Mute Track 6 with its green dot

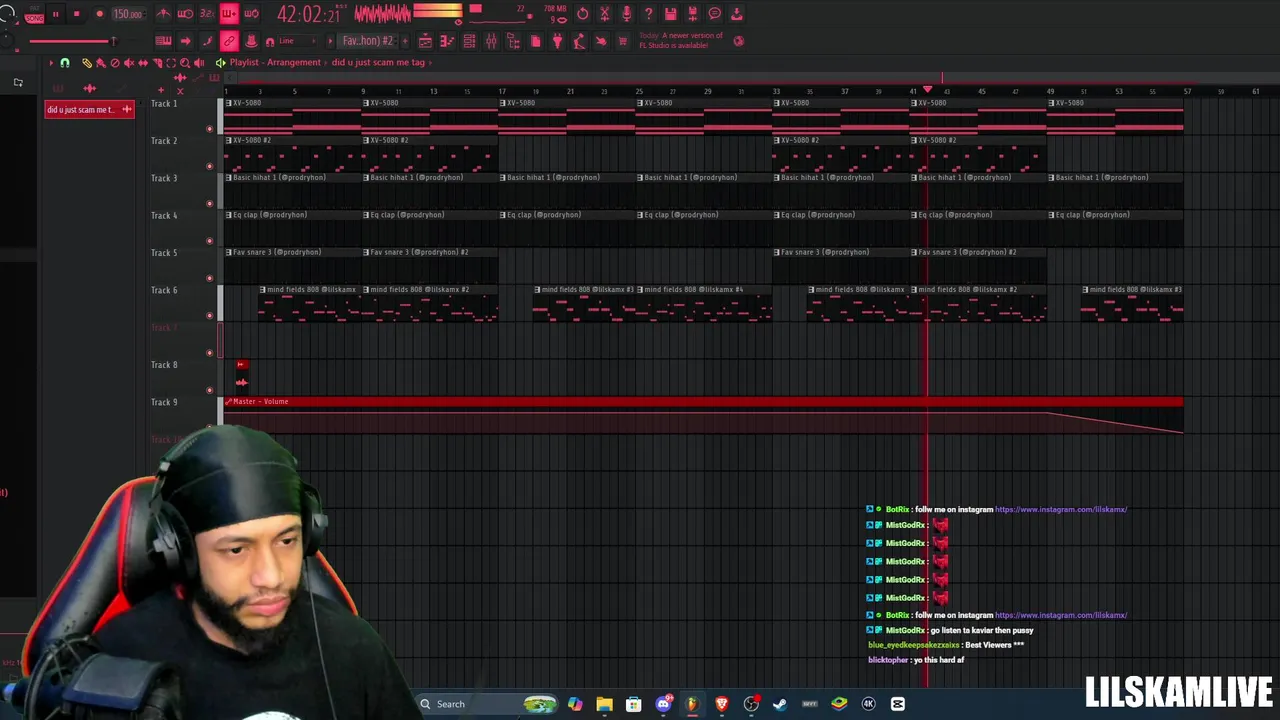209,315
